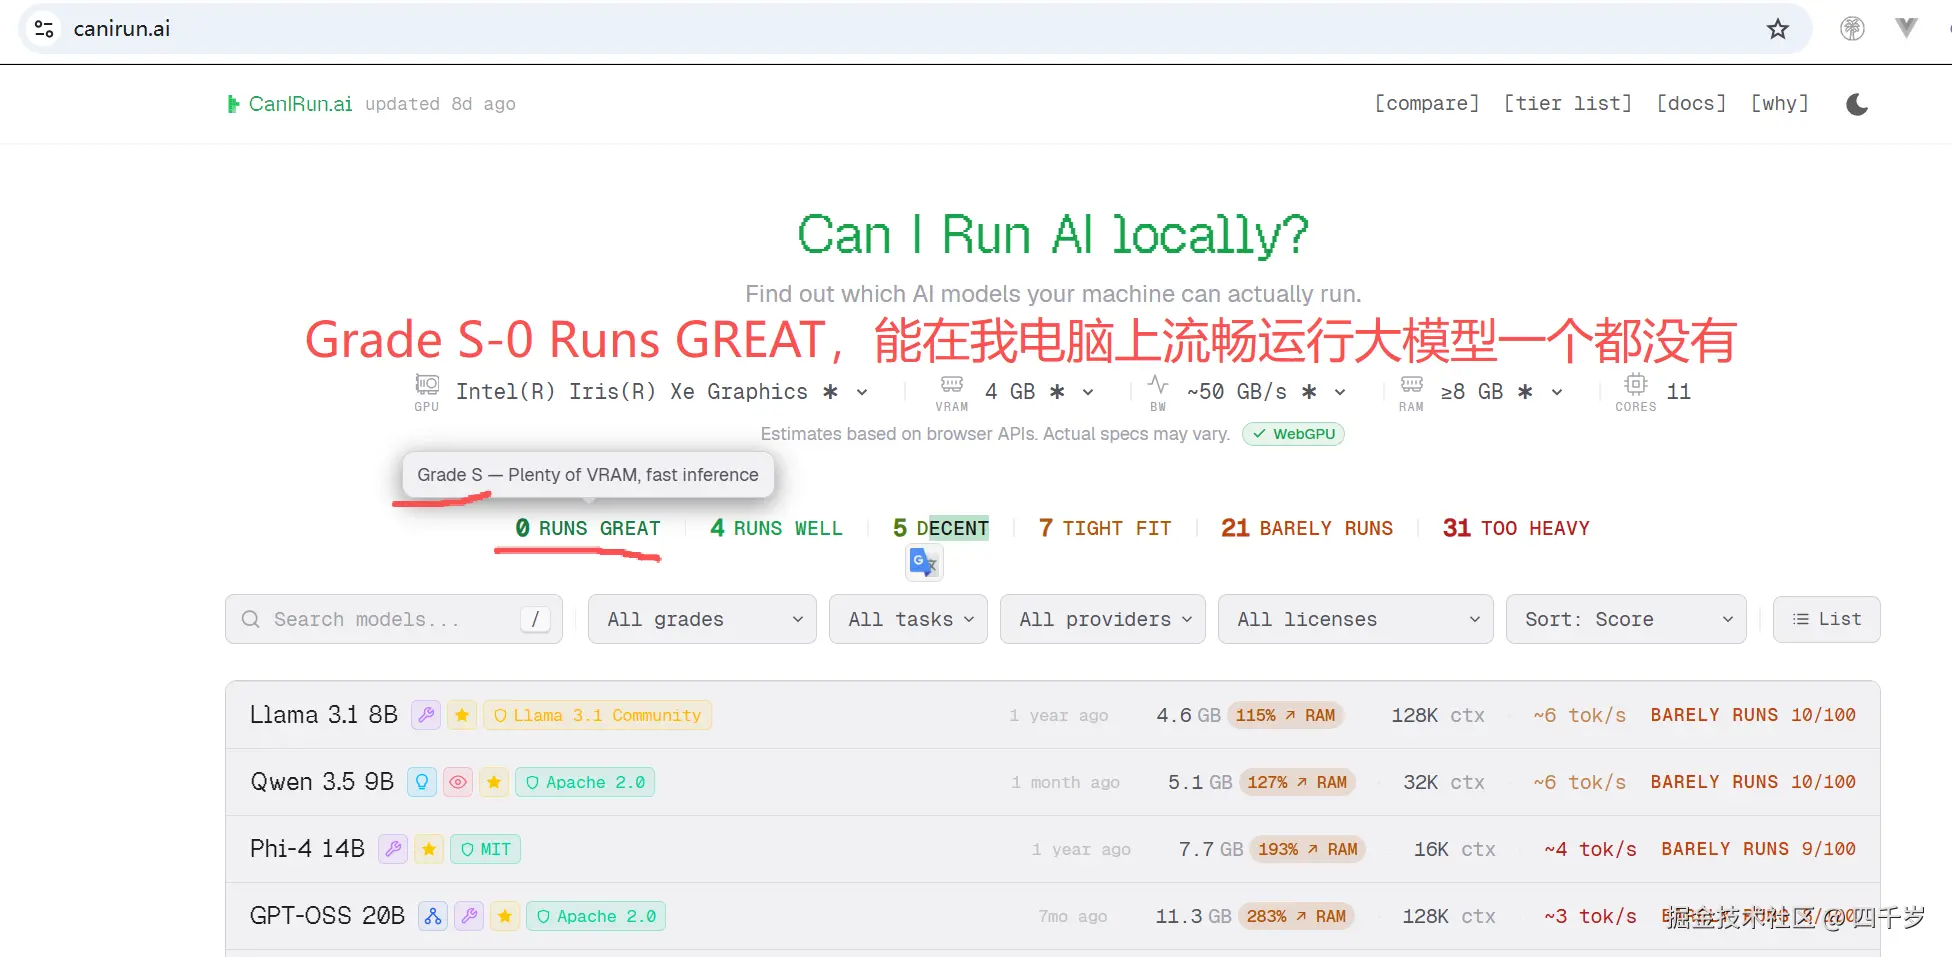Click the star icon on Llama 3.1 8B
Screen dimensions: 1952x957
[x=462, y=715]
